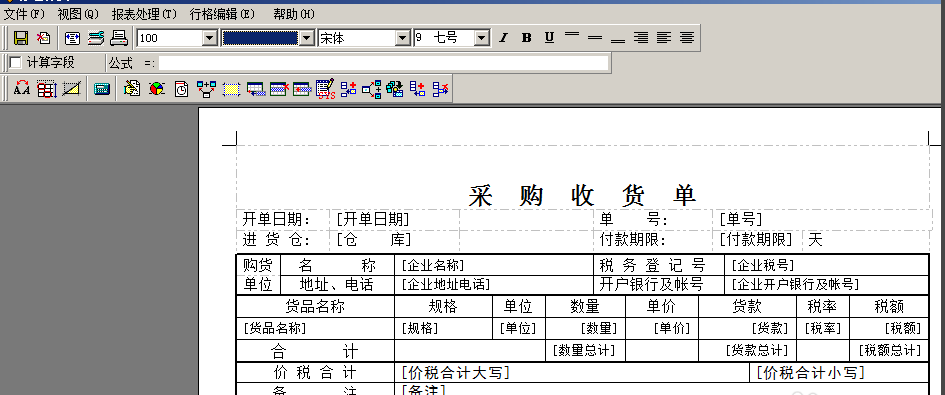Open the 文件(F) menu
Screen dimensions: 945x395
click(x=25, y=14)
